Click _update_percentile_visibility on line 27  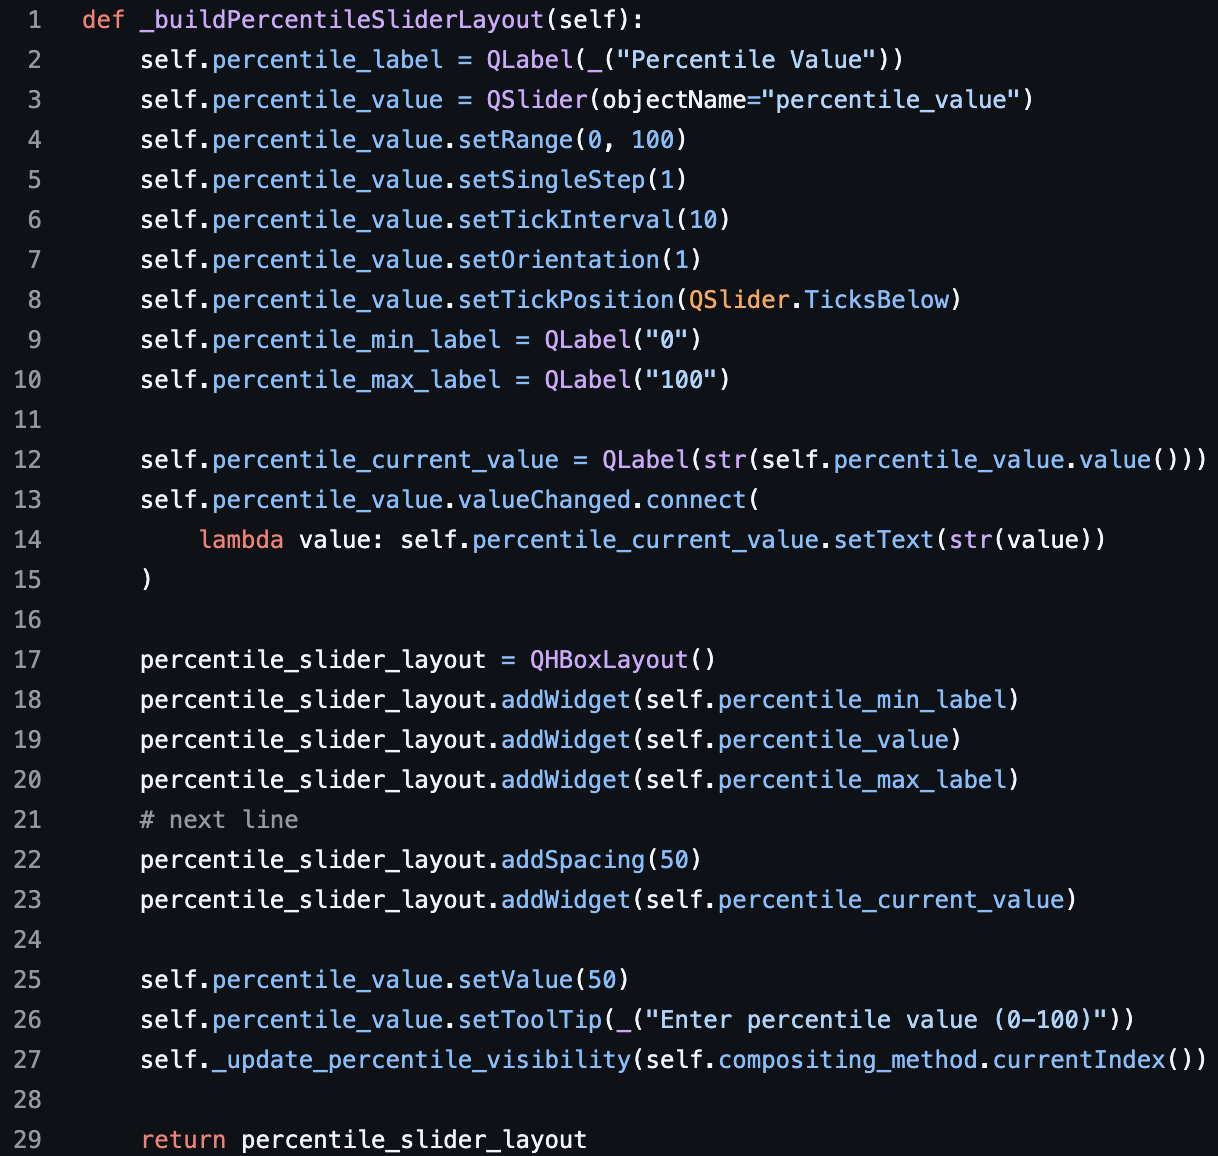(x=421, y=1060)
